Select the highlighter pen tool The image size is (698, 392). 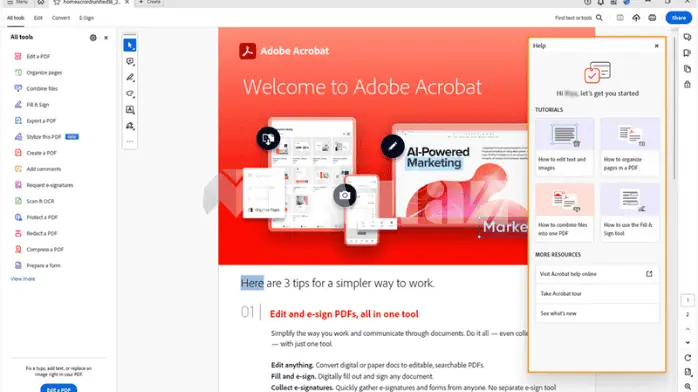point(130,77)
